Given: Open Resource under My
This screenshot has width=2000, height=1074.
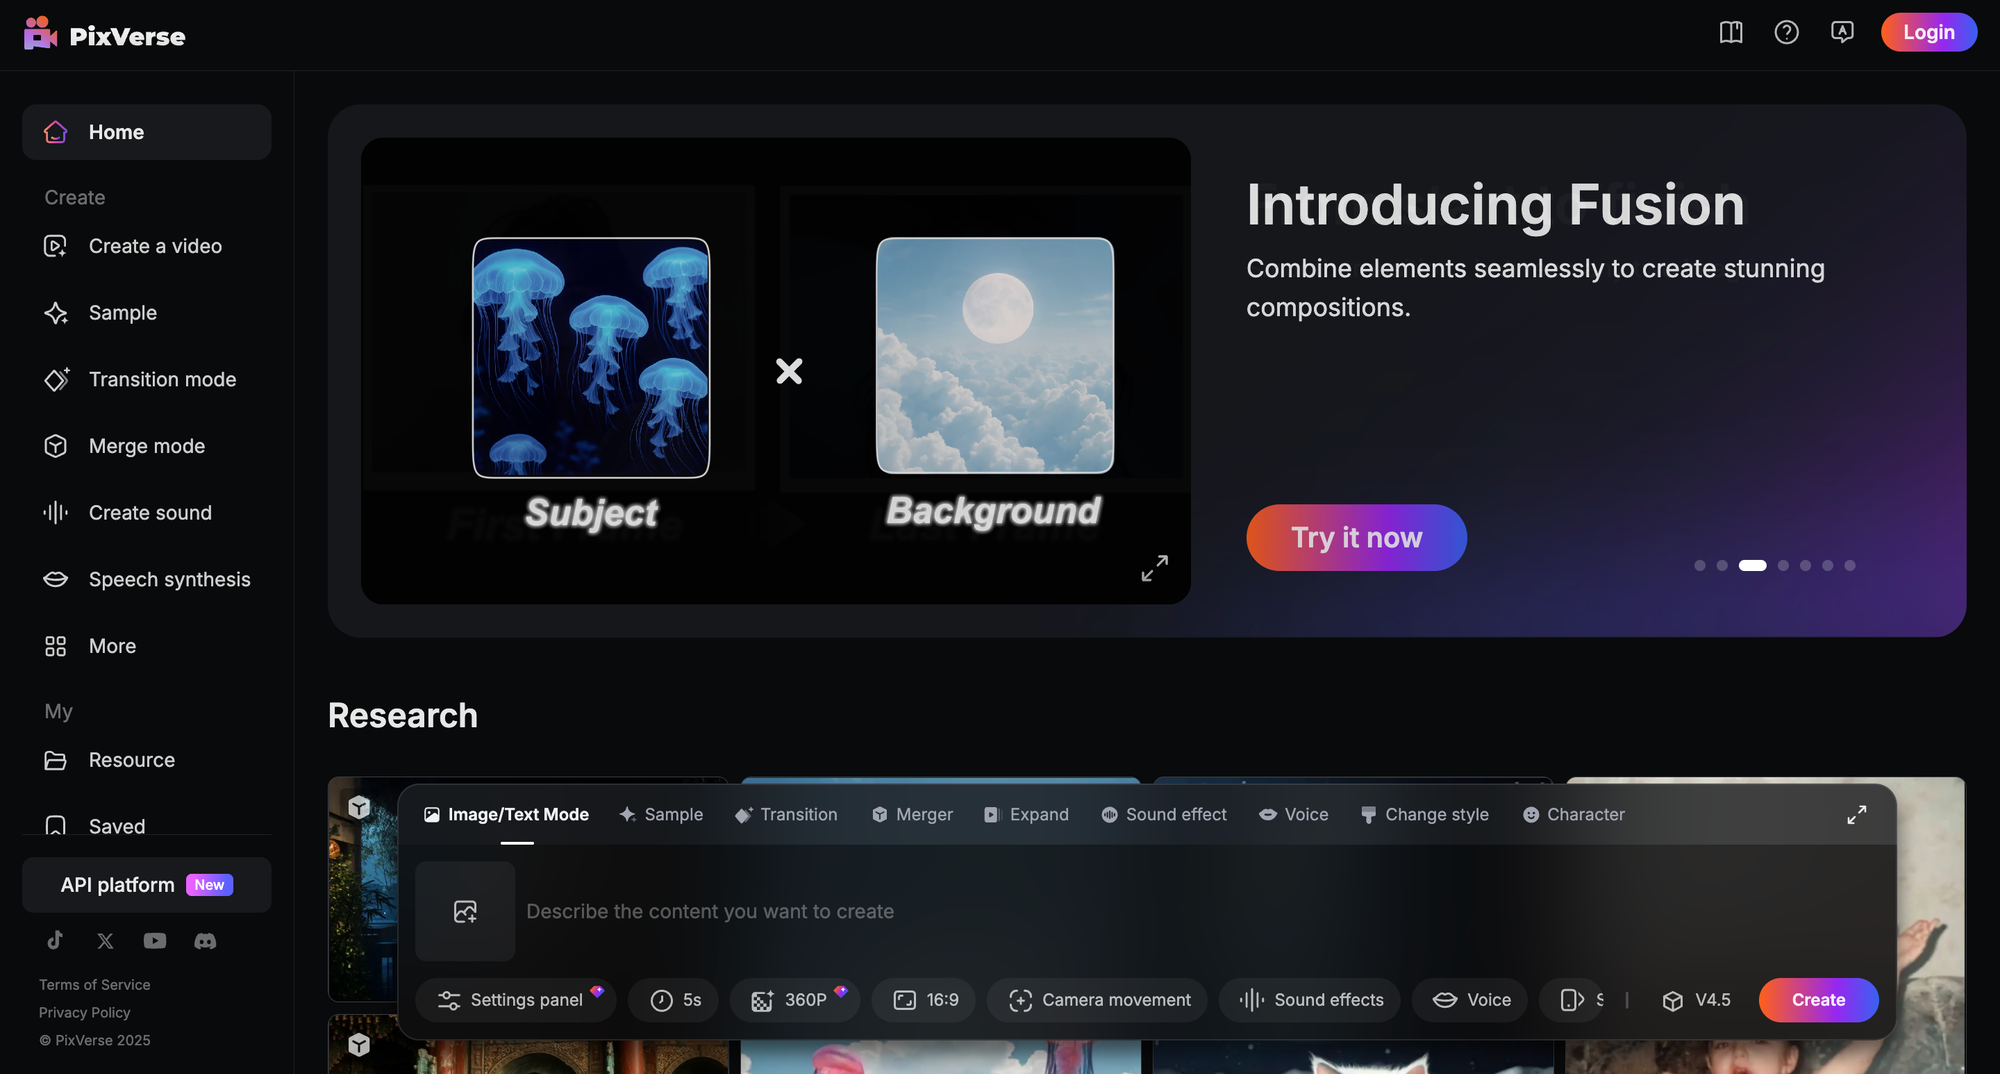Looking at the screenshot, I should point(146,760).
